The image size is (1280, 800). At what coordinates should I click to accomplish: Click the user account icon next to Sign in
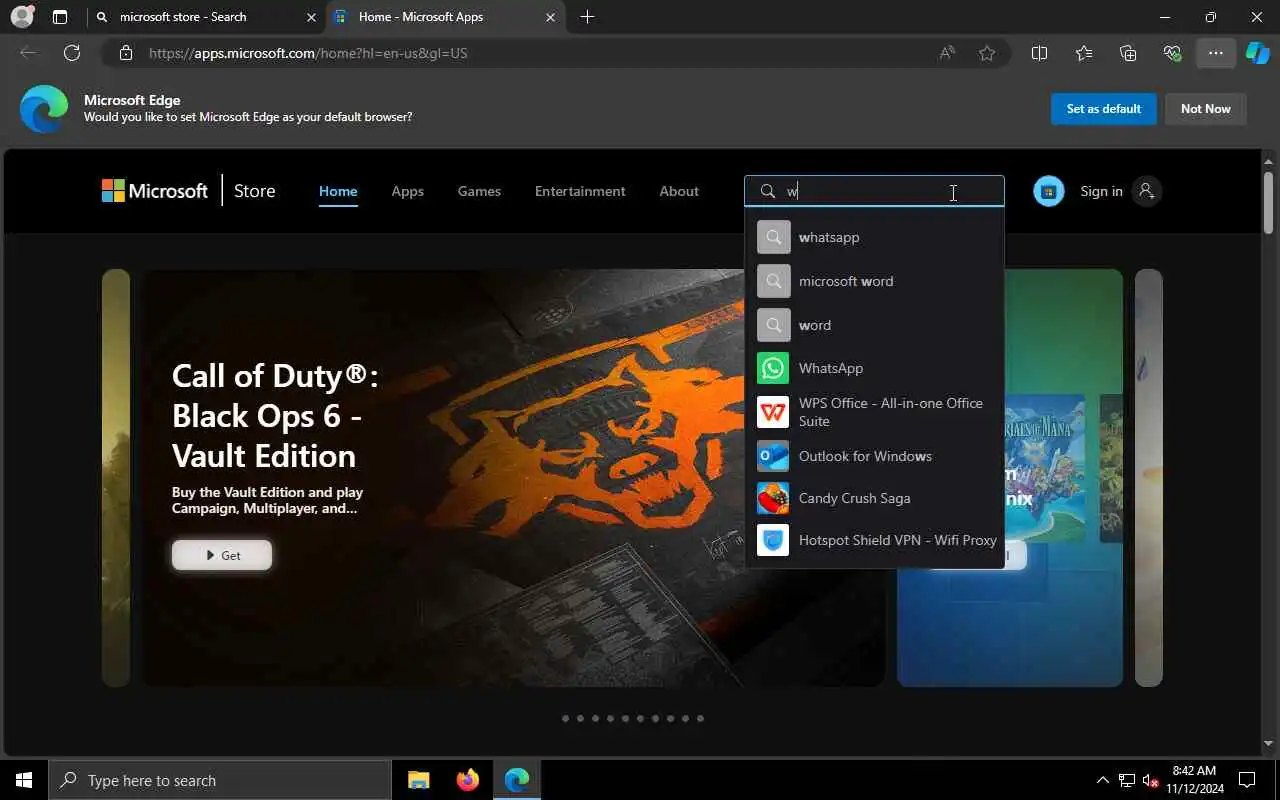(1147, 191)
